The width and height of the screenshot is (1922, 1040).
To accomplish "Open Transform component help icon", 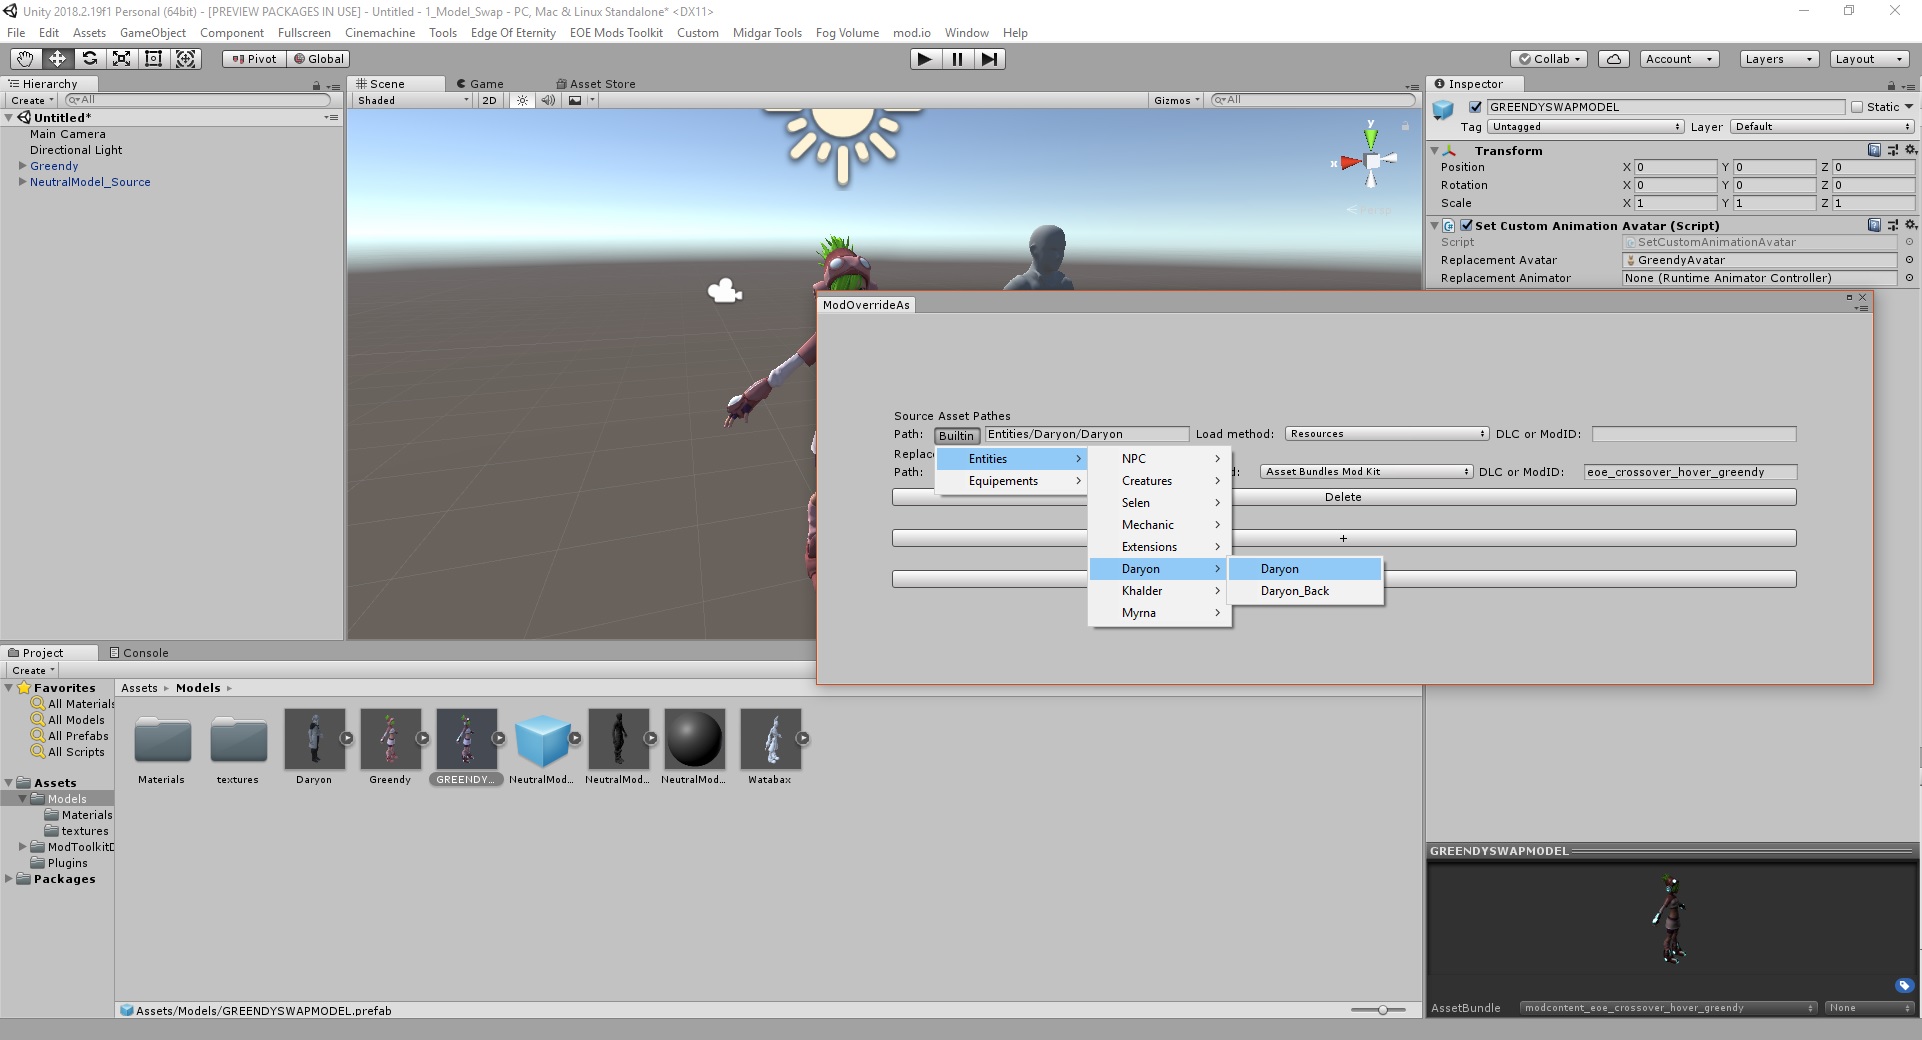I will (x=1874, y=150).
